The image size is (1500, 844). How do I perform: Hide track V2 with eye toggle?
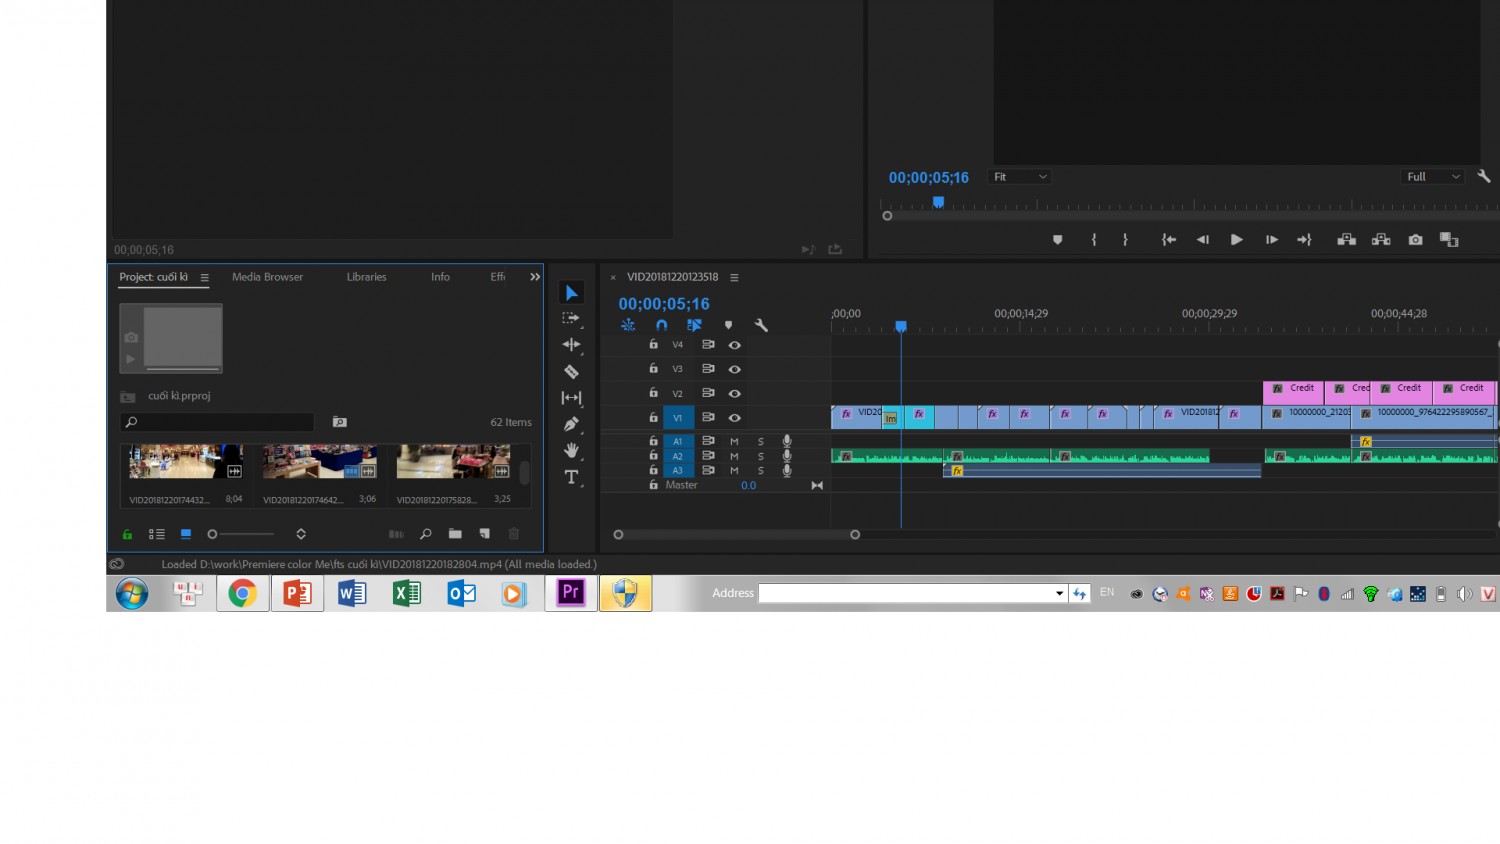pos(734,393)
